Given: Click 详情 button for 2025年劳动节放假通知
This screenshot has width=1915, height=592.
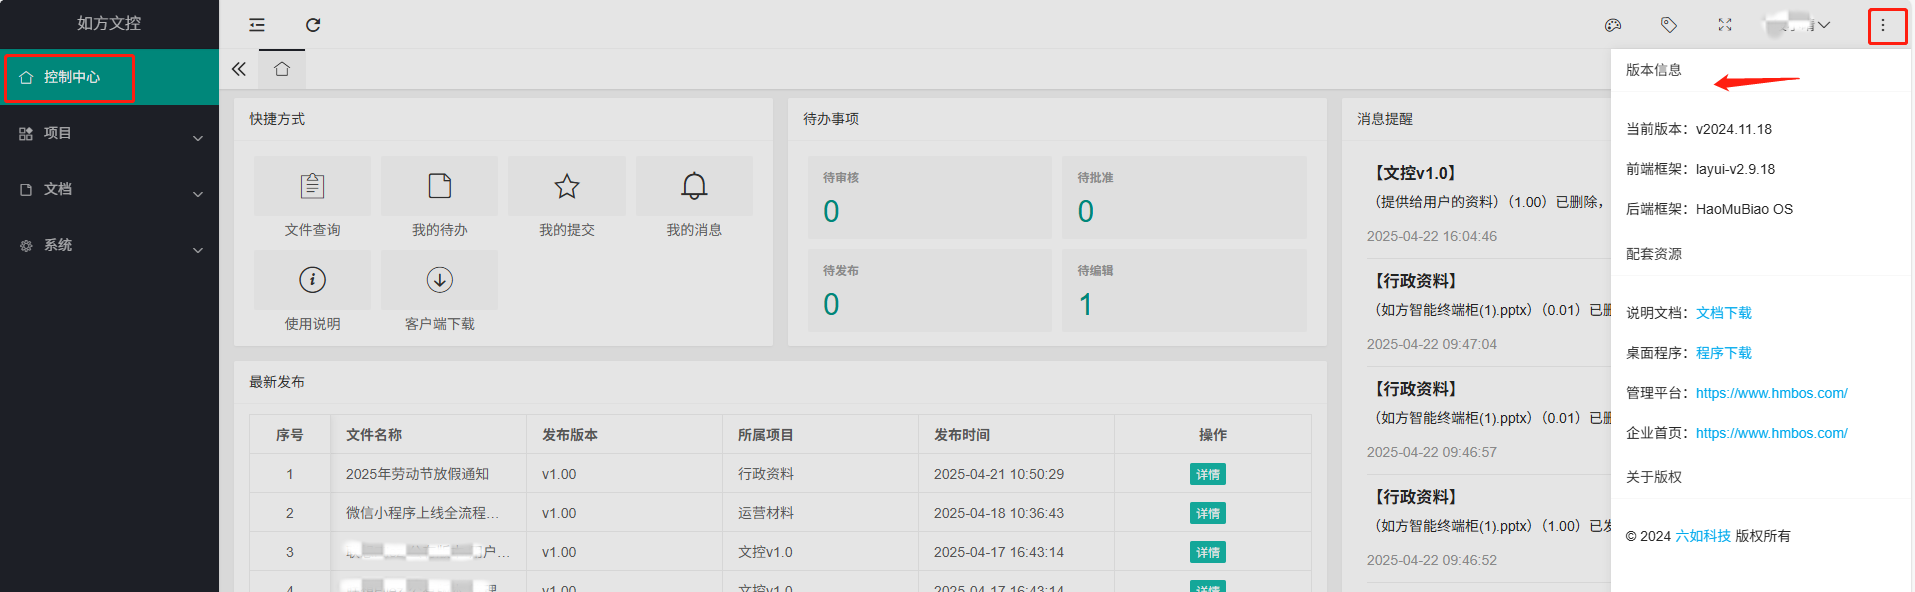Looking at the screenshot, I should [x=1207, y=475].
